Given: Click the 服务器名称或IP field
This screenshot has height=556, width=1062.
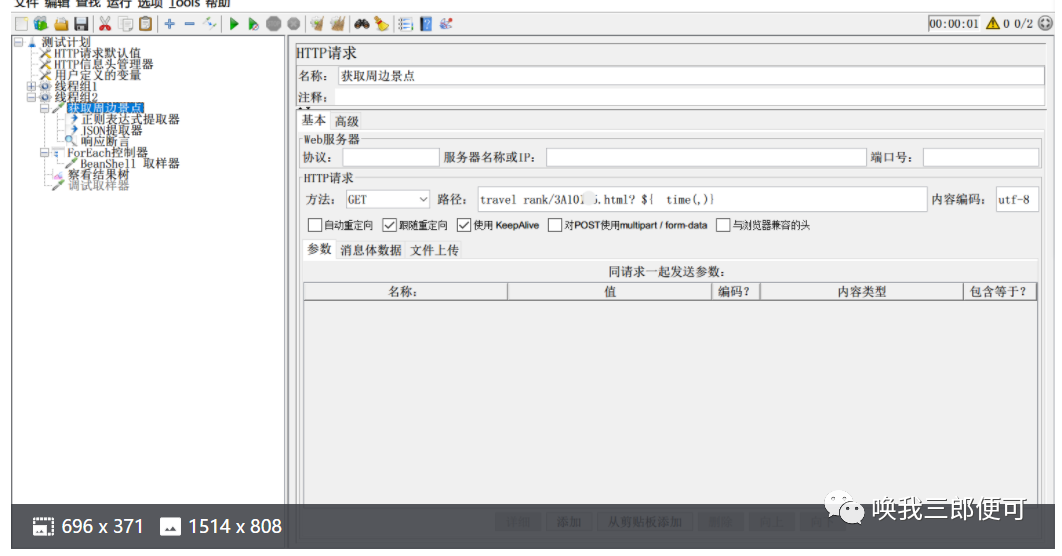Looking at the screenshot, I should (x=706, y=157).
